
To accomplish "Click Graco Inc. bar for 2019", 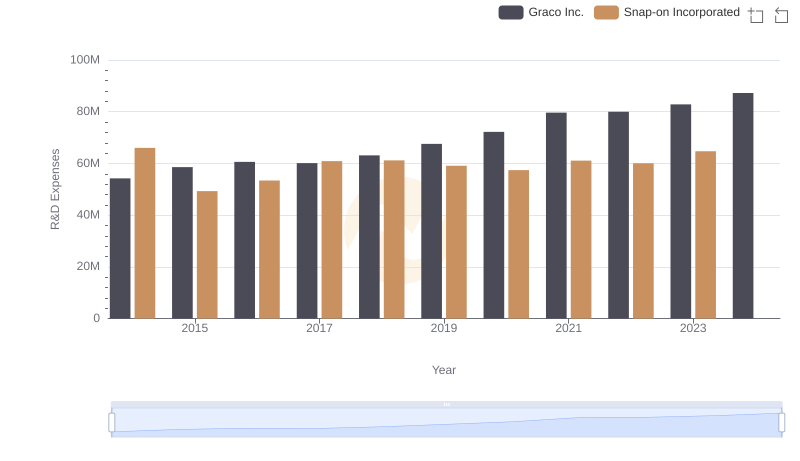I will point(432,232).
